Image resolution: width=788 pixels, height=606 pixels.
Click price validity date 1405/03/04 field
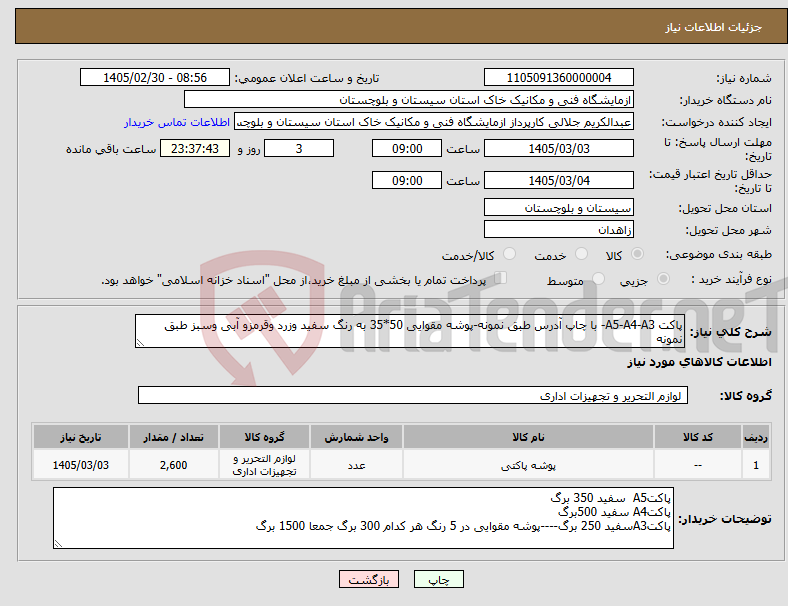(x=558, y=180)
